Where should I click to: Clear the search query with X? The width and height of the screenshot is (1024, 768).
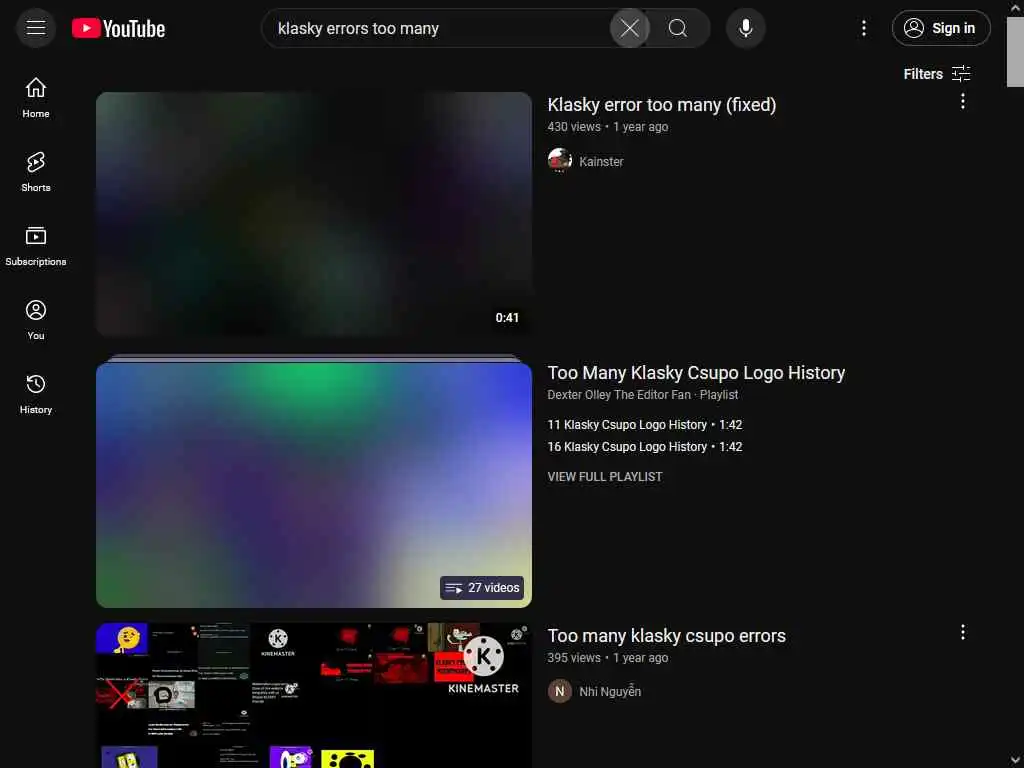pyautogui.click(x=630, y=28)
